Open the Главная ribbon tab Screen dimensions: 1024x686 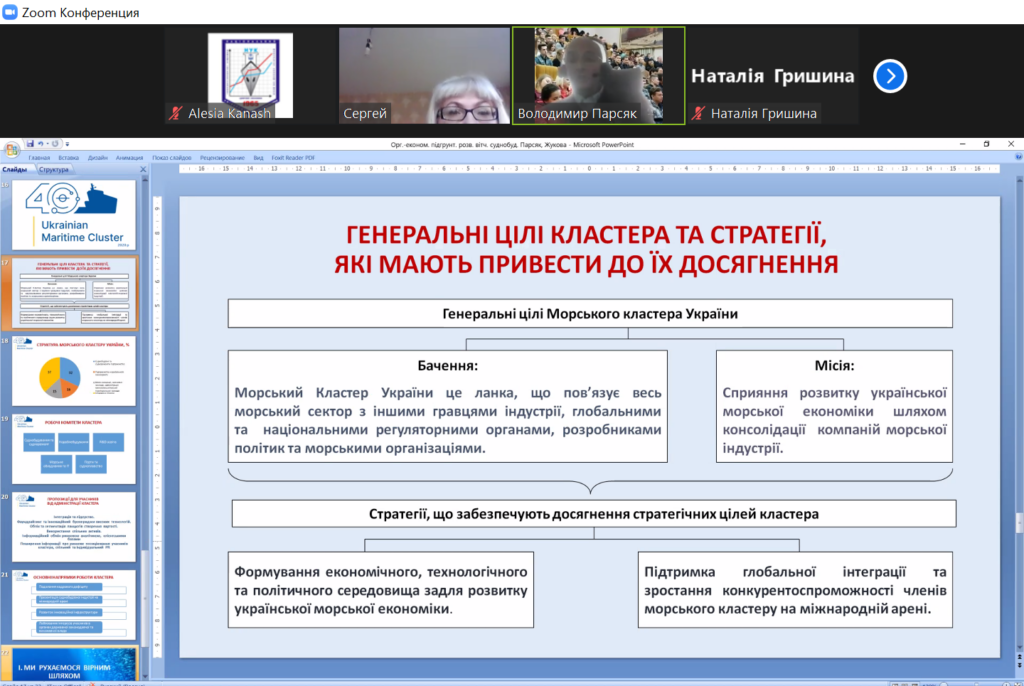(x=39, y=158)
